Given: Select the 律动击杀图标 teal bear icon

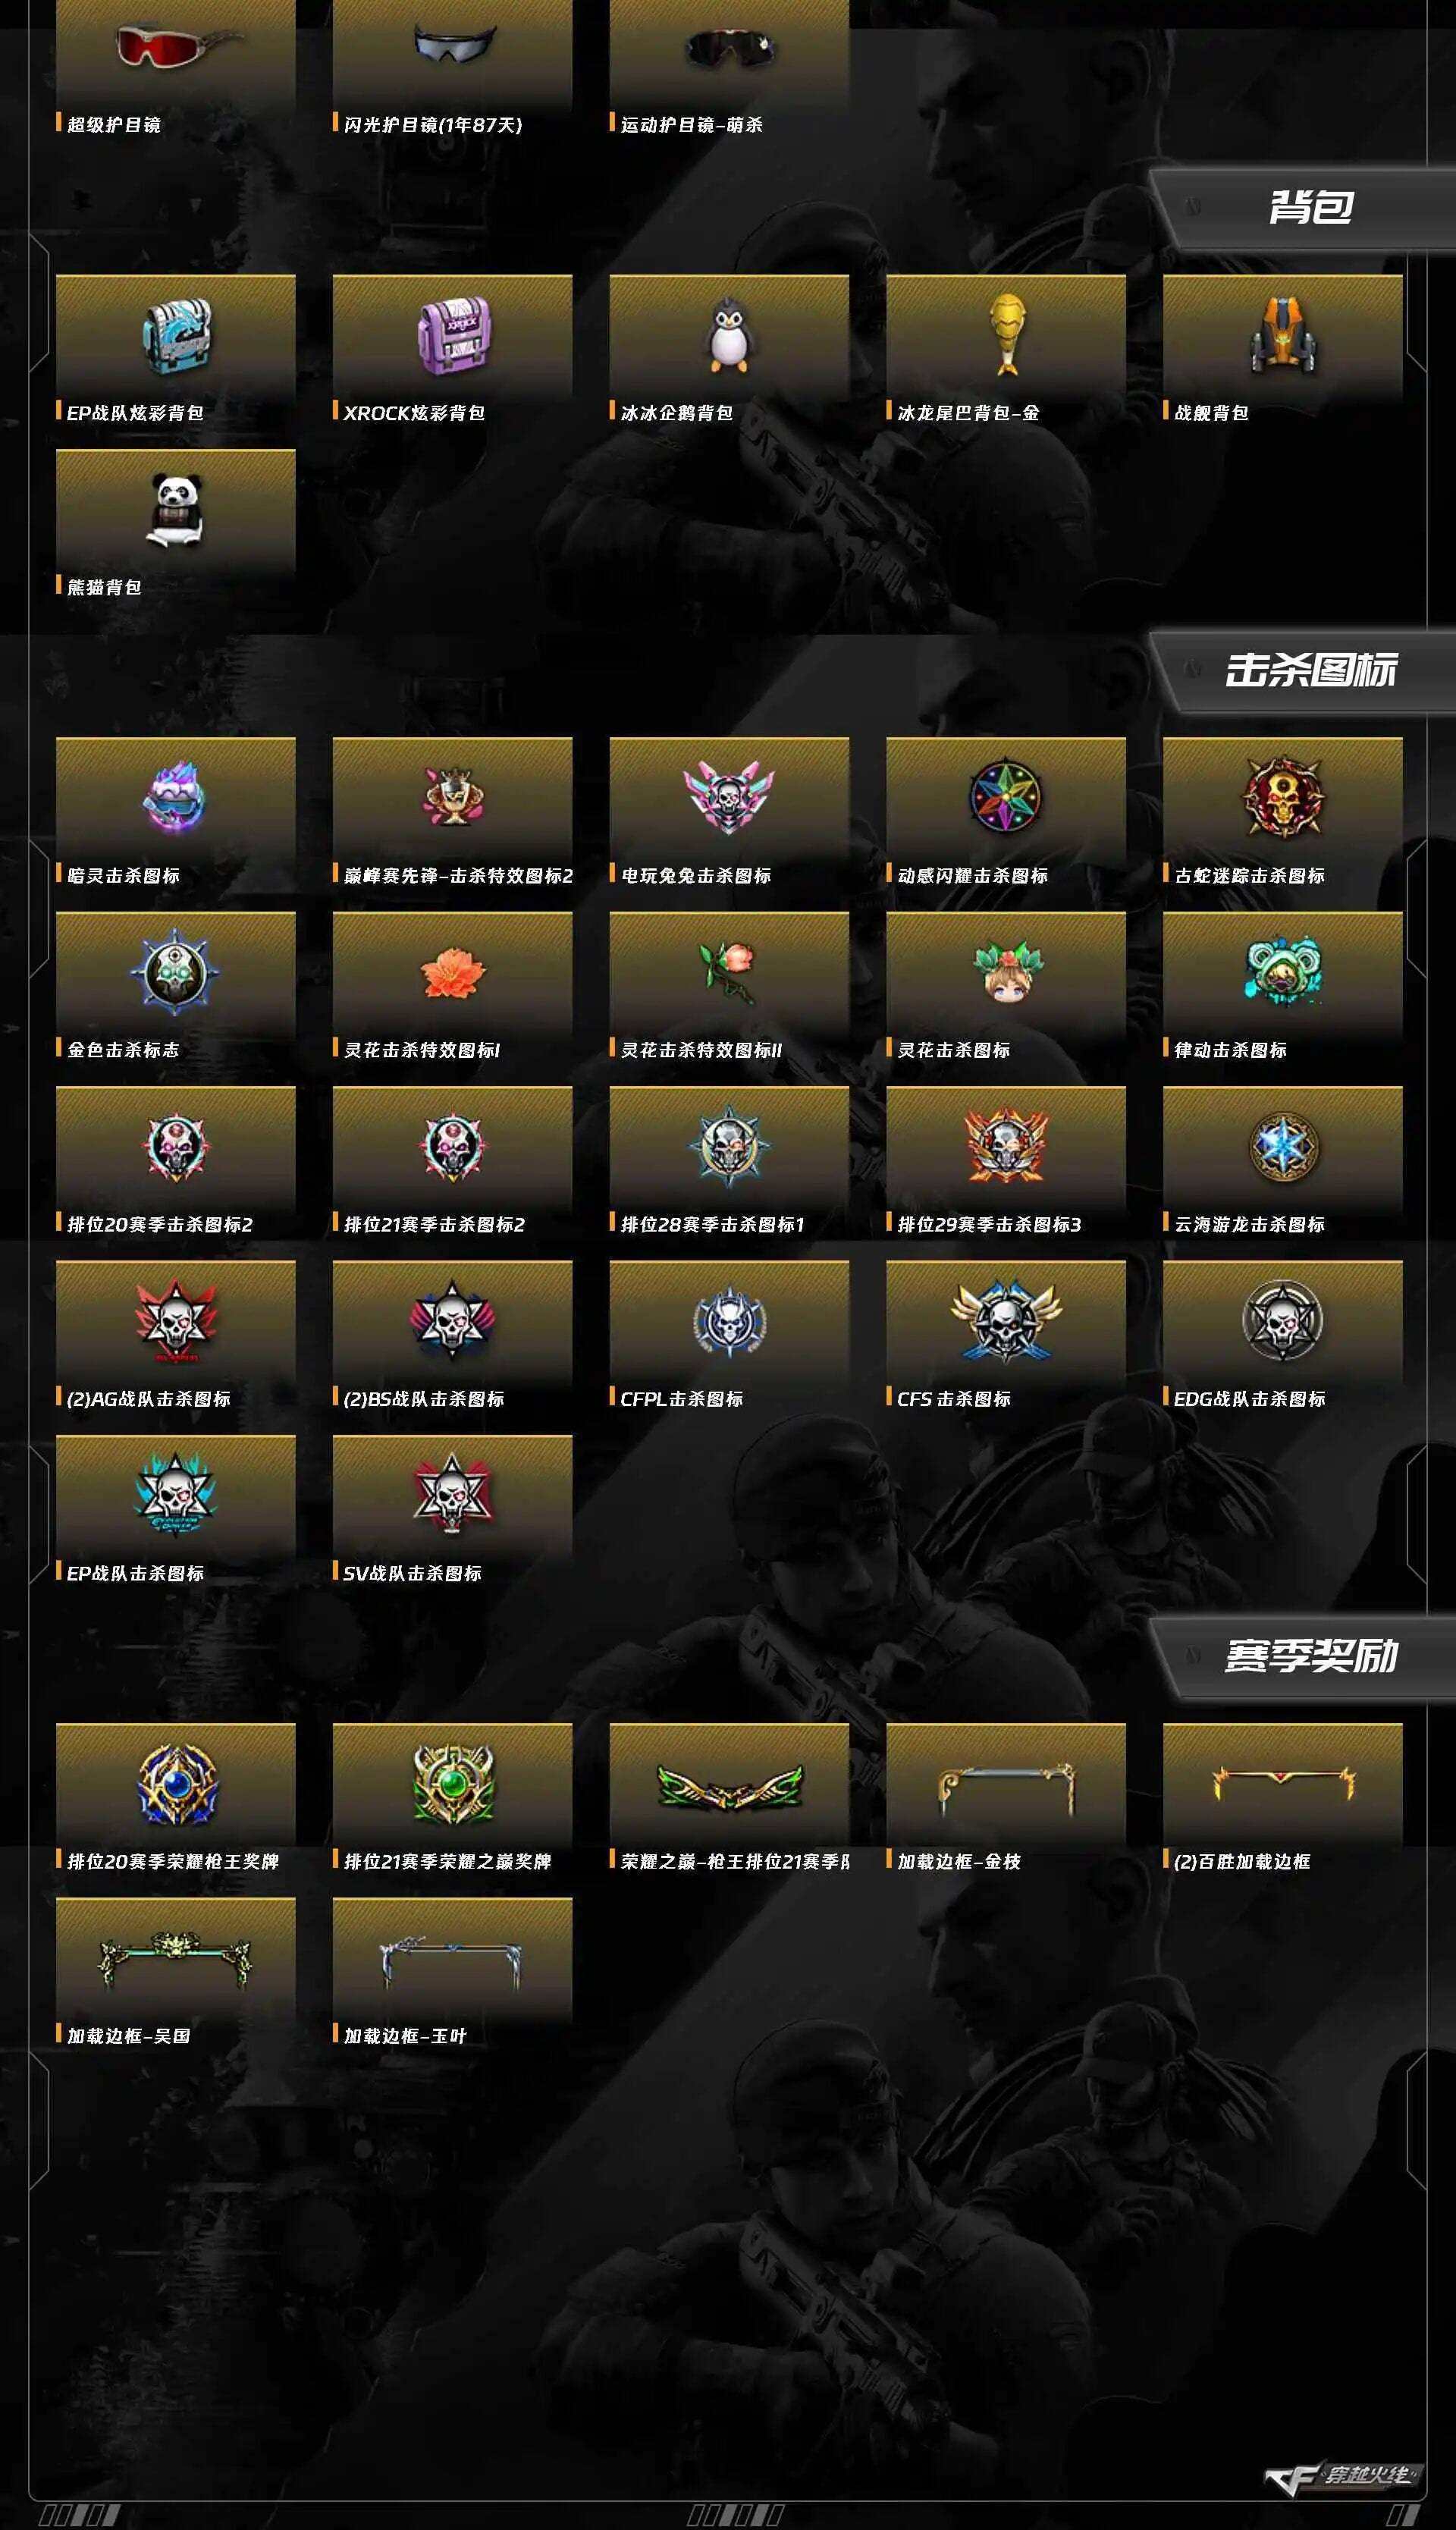Looking at the screenshot, I should pyautogui.click(x=1283, y=970).
